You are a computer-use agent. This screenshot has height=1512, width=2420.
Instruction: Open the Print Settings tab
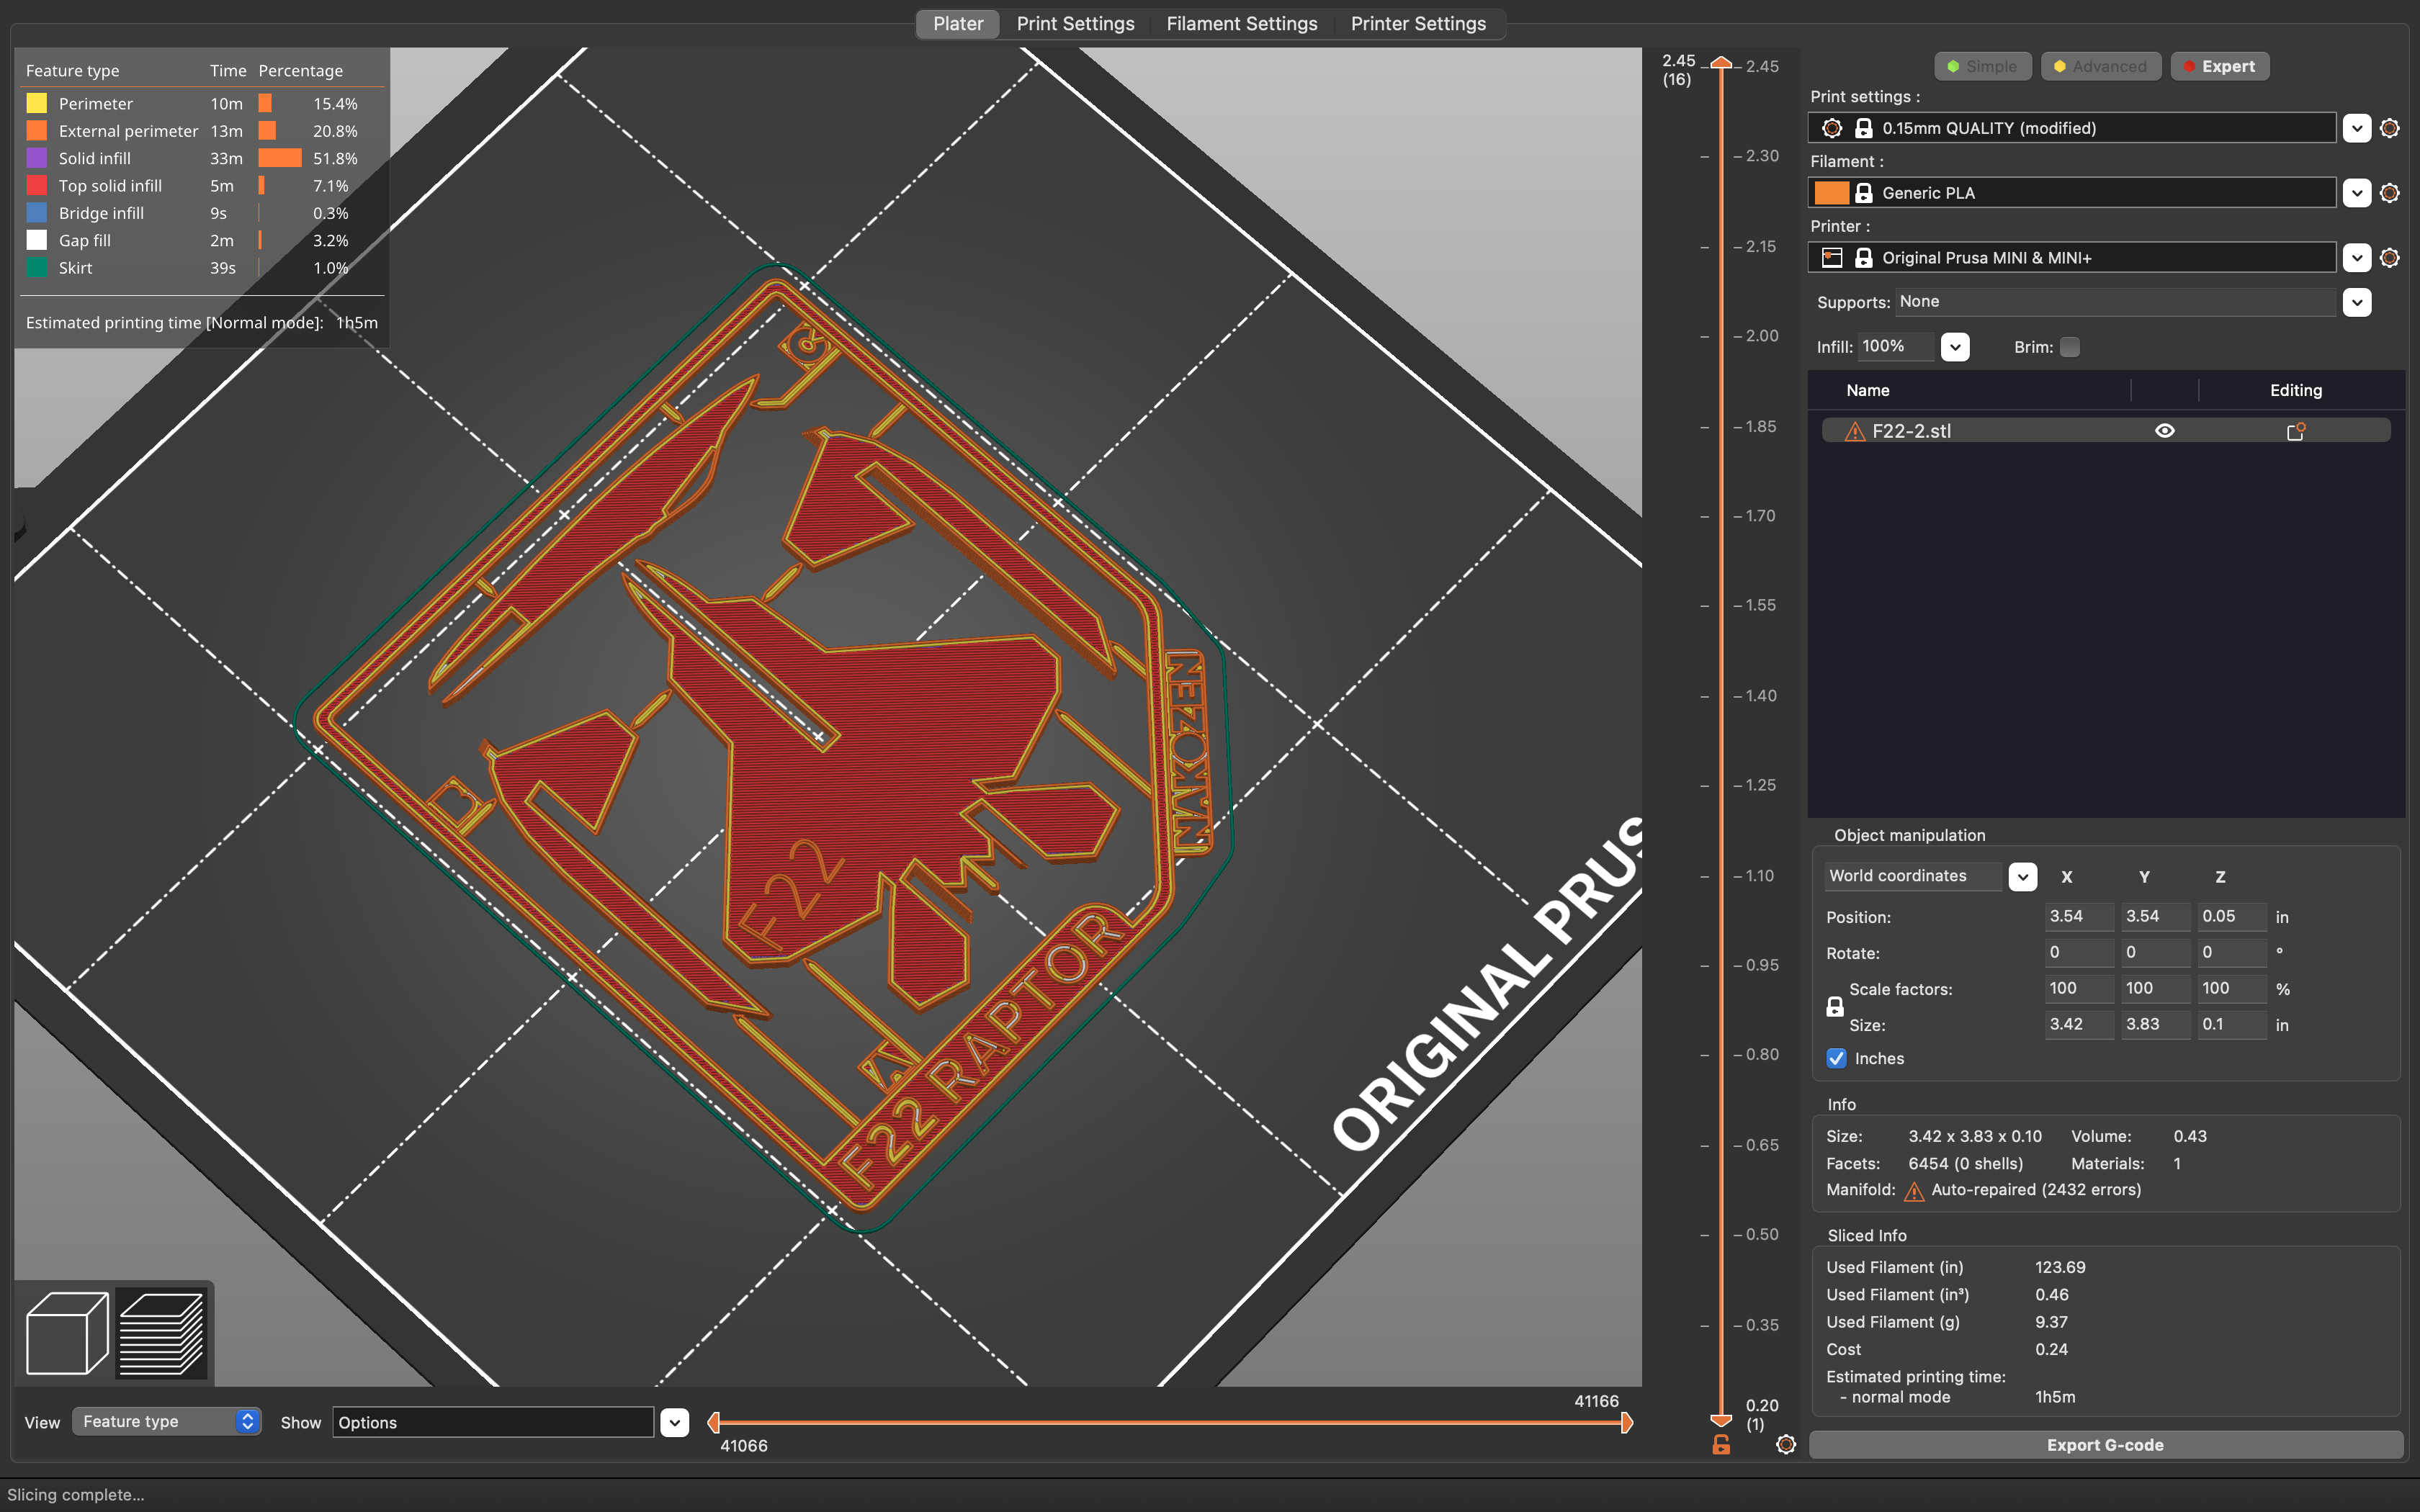(x=1075, y=24)
